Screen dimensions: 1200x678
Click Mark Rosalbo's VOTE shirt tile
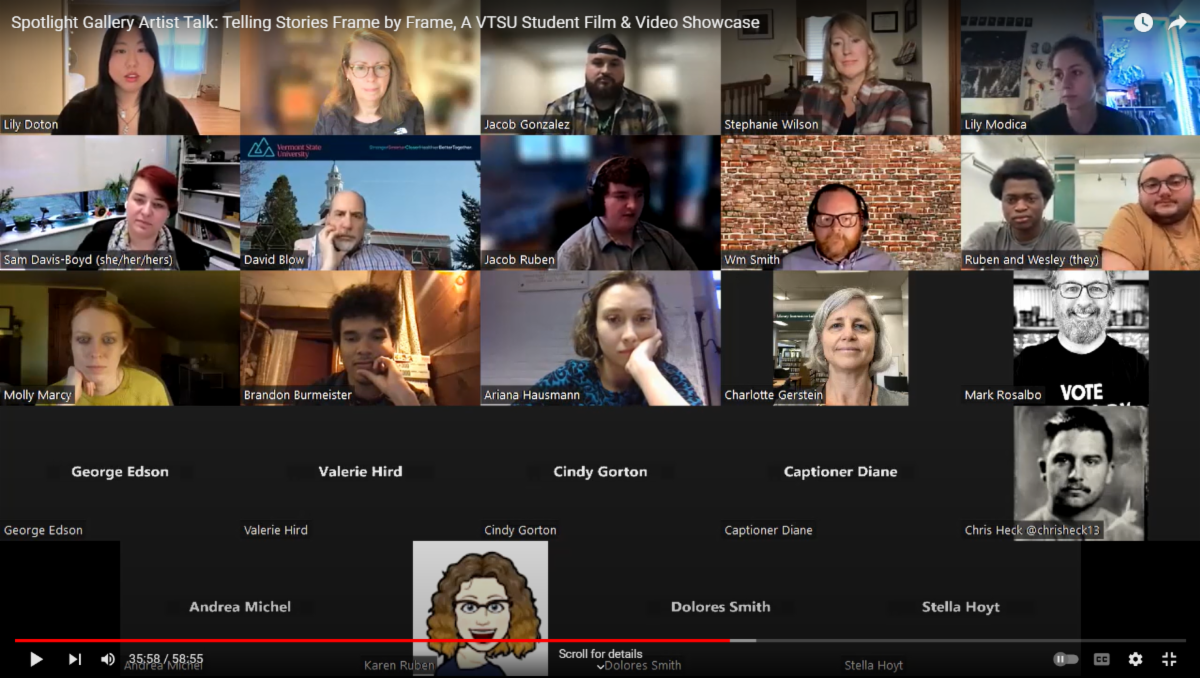[1080, 338]
